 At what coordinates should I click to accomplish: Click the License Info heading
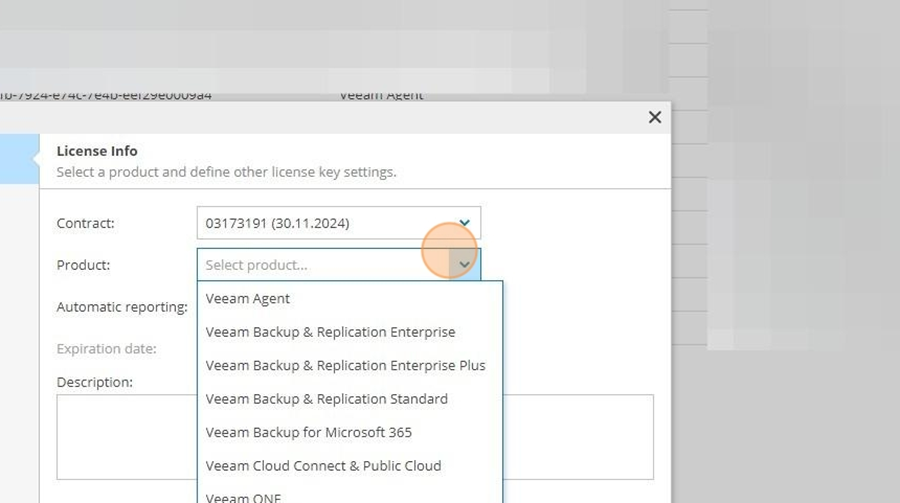click(x=97, y=151)
